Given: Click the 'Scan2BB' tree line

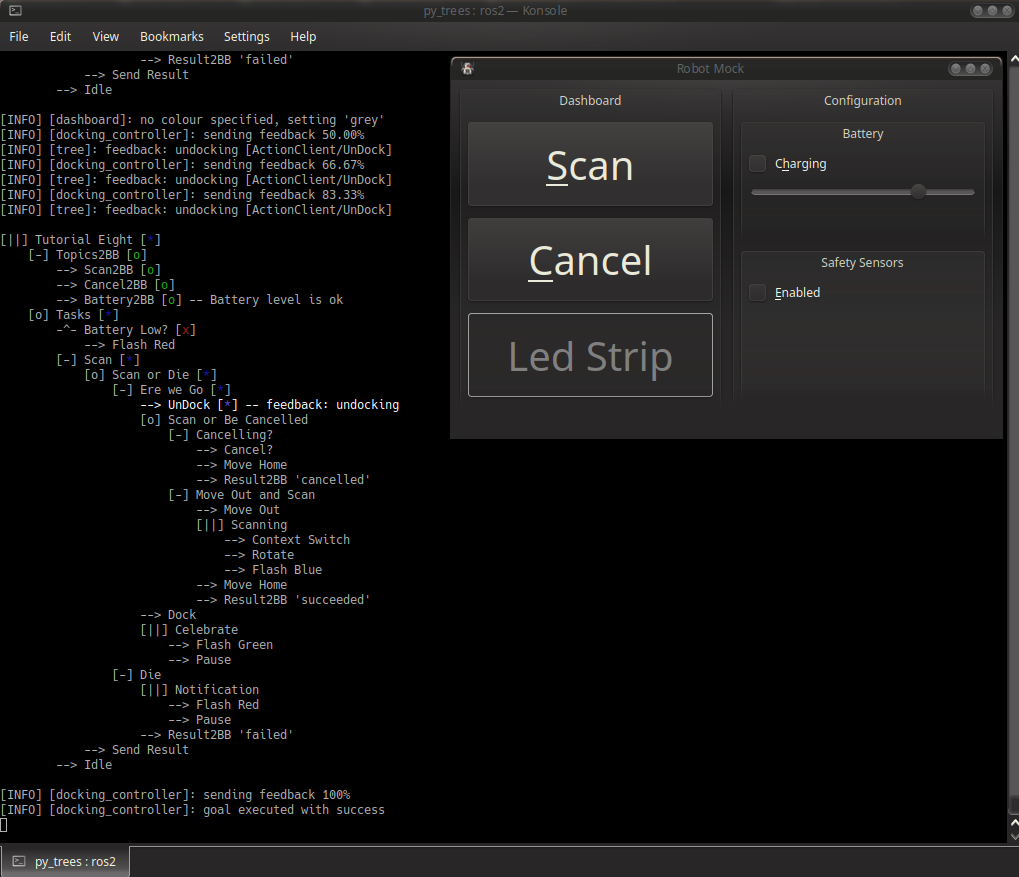Looking at the screenshot, I should pyautogui.click(x=109, y=270).
